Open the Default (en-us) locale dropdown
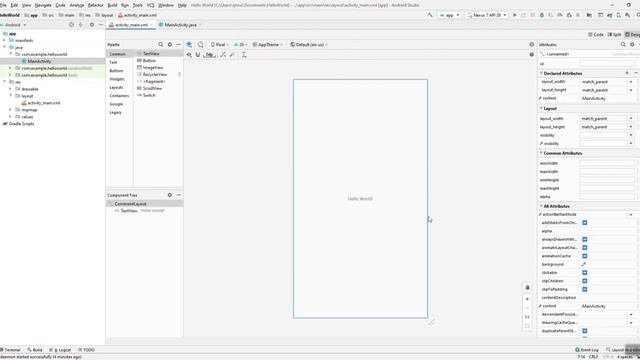The width and height of the screenshot is (640, 360). click(x=309, y=44)
